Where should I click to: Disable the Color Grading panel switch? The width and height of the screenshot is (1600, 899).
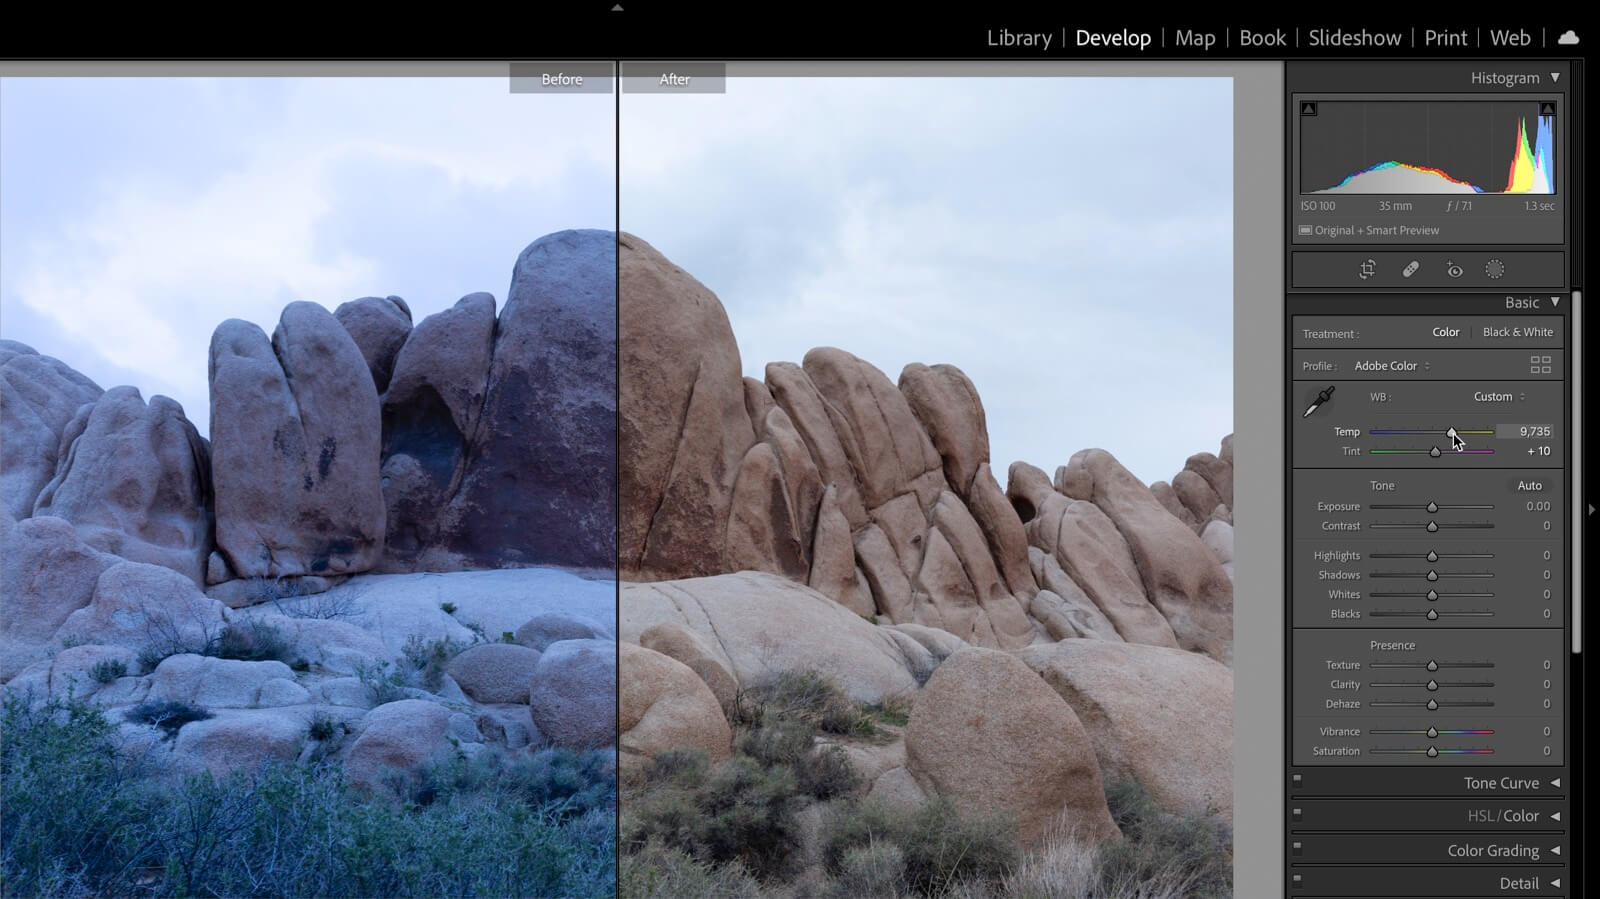[1297, 846]
